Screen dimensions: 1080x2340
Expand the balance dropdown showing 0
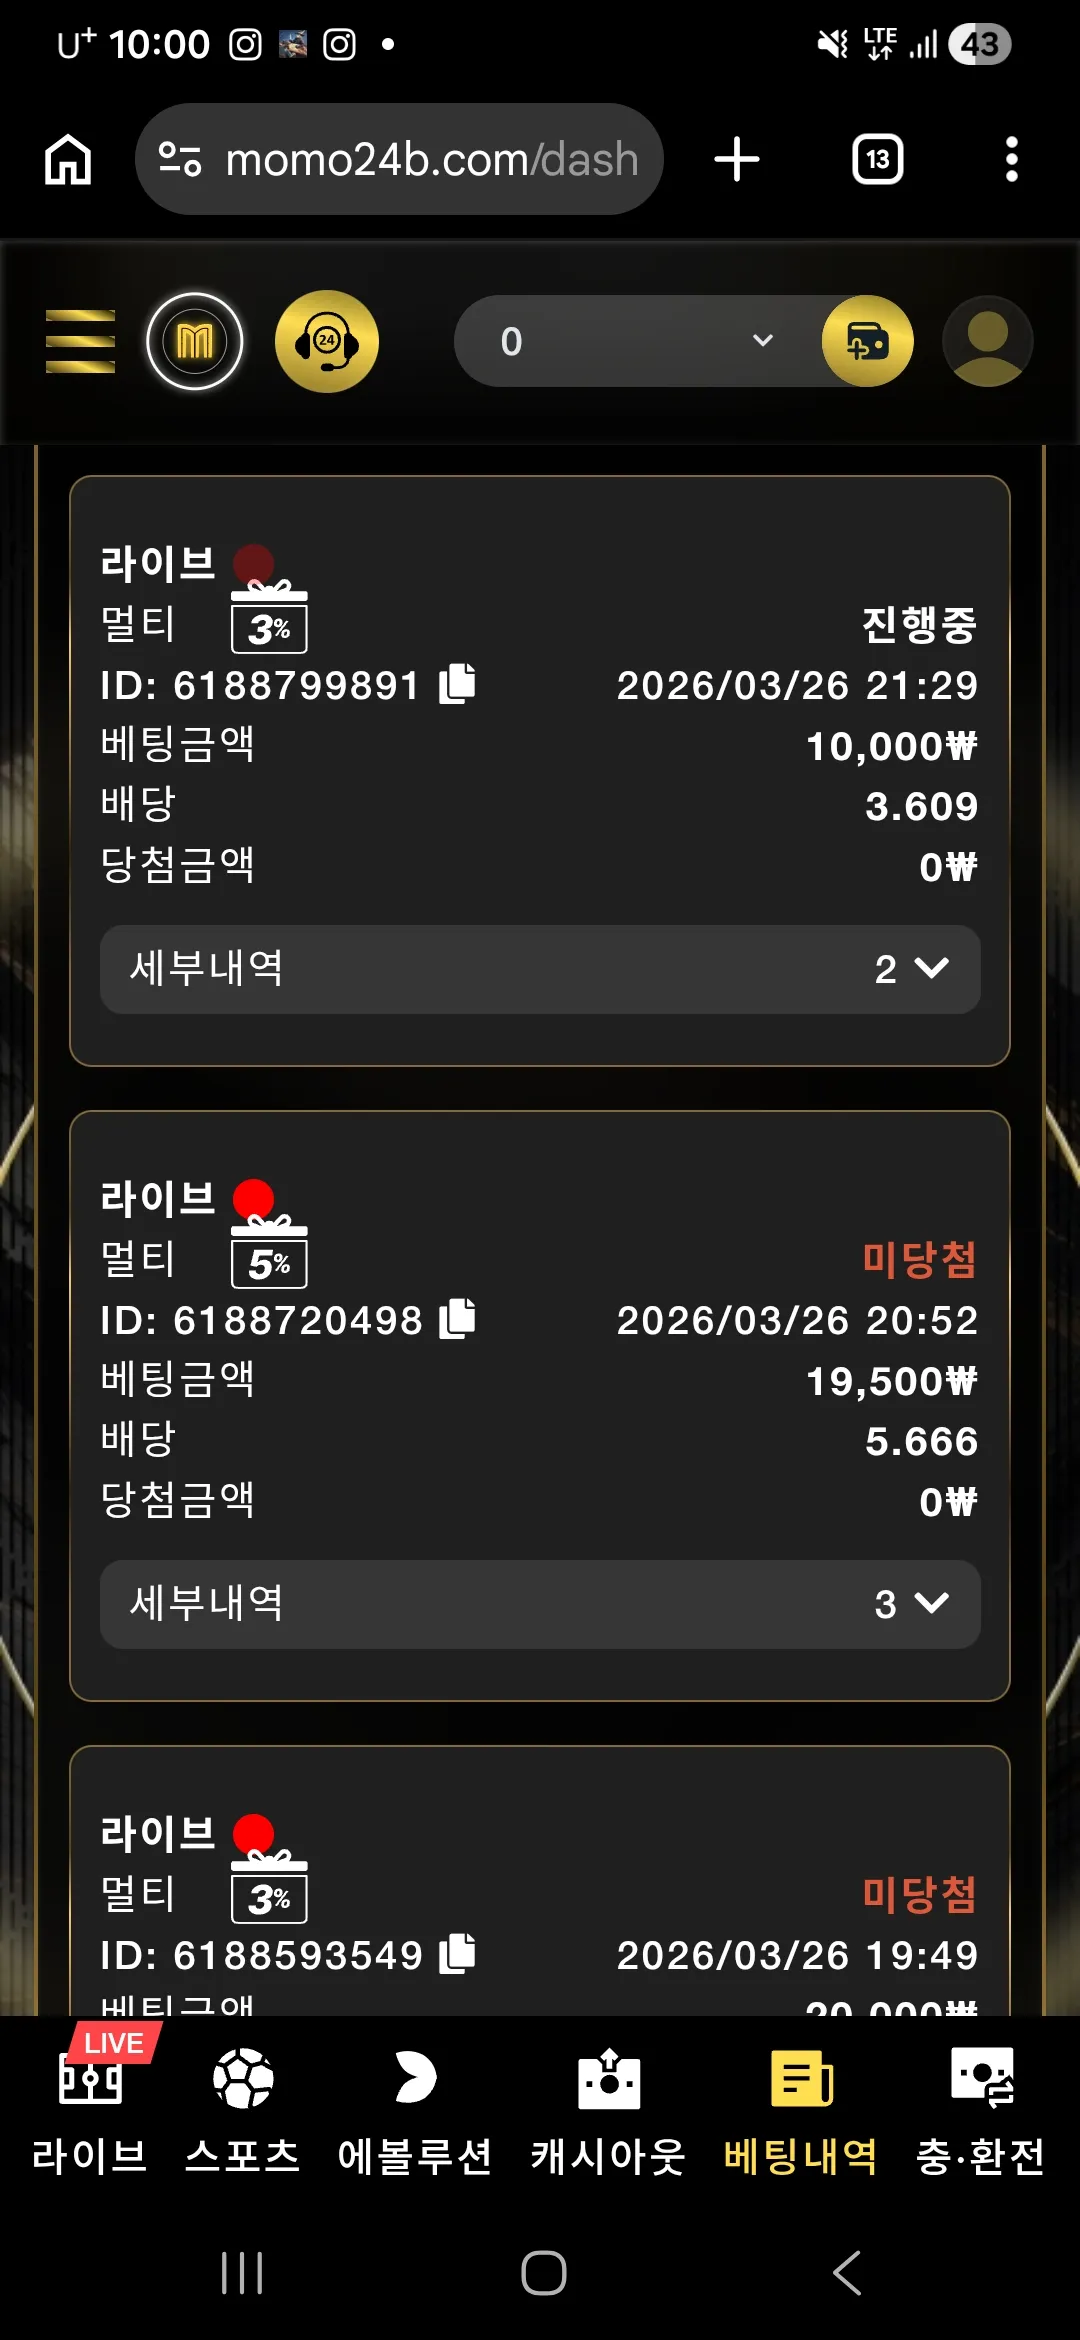tap(640, 341)
